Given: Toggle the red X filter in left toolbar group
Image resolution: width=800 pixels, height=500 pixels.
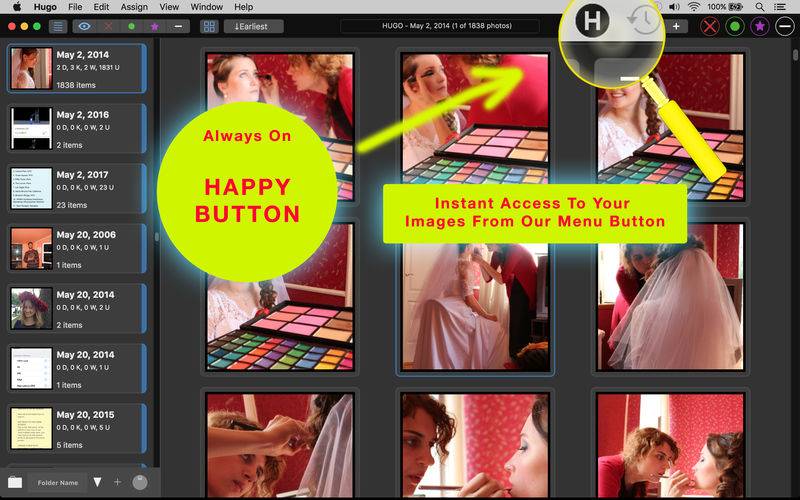Looking at the screenshot, I should click(108, 27).
